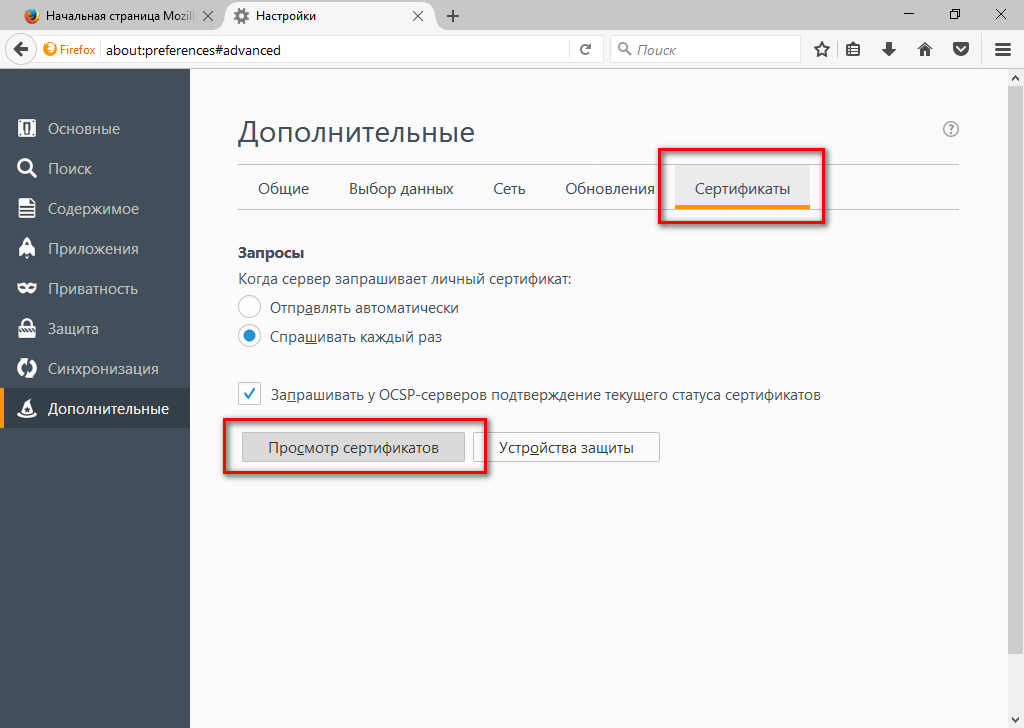Open the new tab plus button
The height and width of the screenshot is (728, 1024).
[453, 16]
